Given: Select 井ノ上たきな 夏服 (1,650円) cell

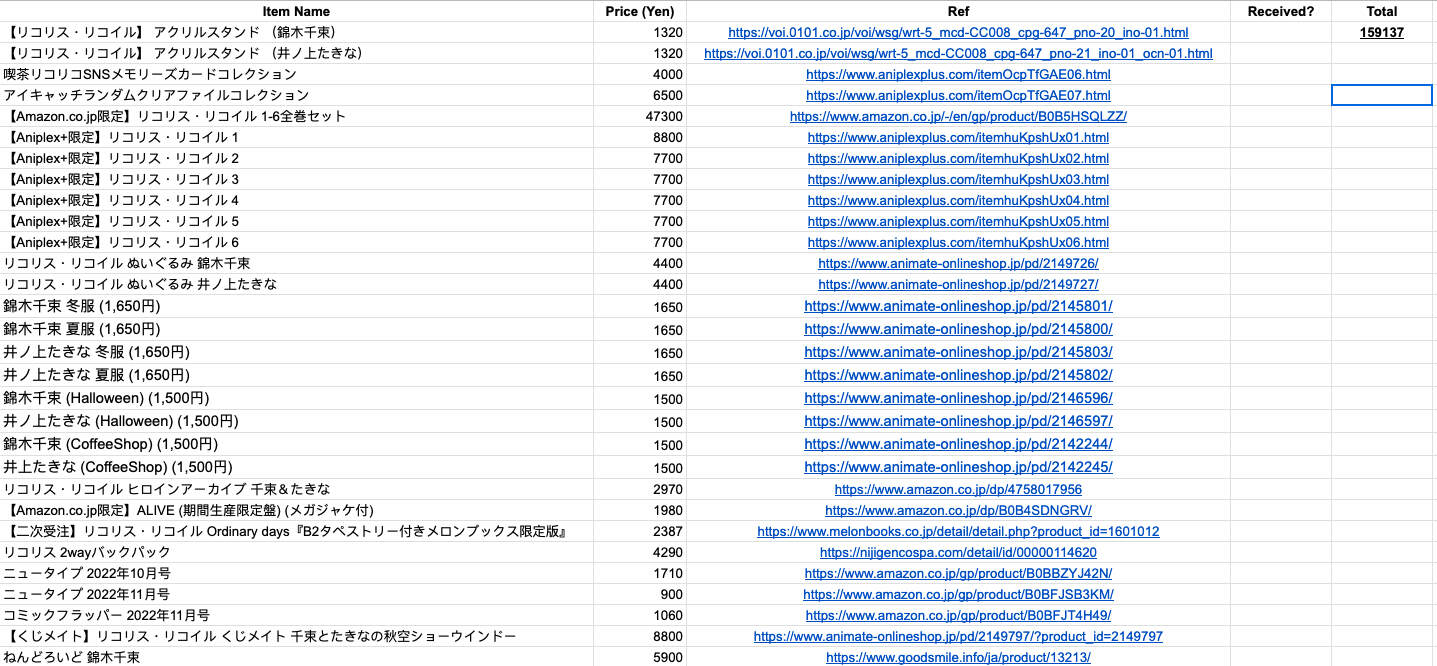Looking at the screenshot, I should click(296, 376).
